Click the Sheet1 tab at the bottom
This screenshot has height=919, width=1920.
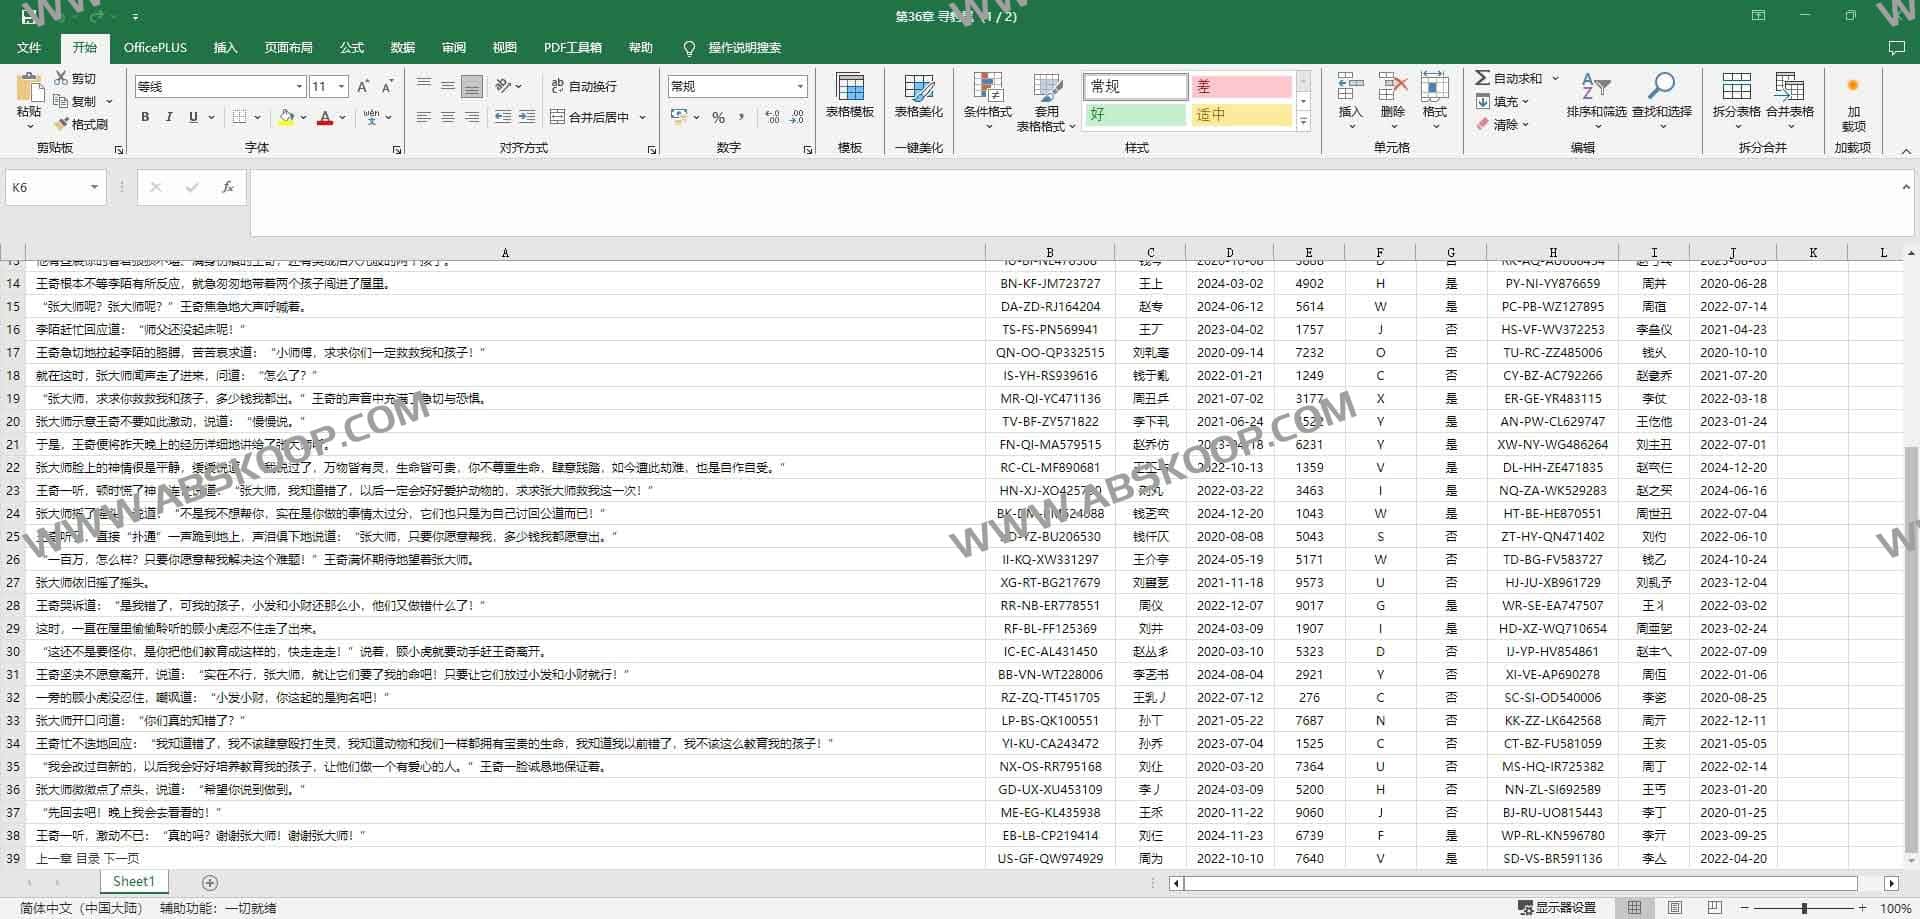tap(133, 881)
